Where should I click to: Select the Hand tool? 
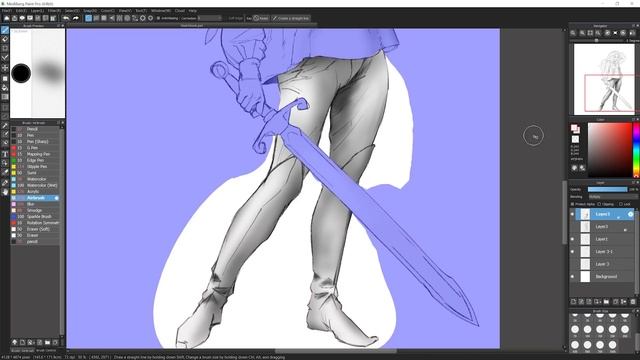click(5, 192)
